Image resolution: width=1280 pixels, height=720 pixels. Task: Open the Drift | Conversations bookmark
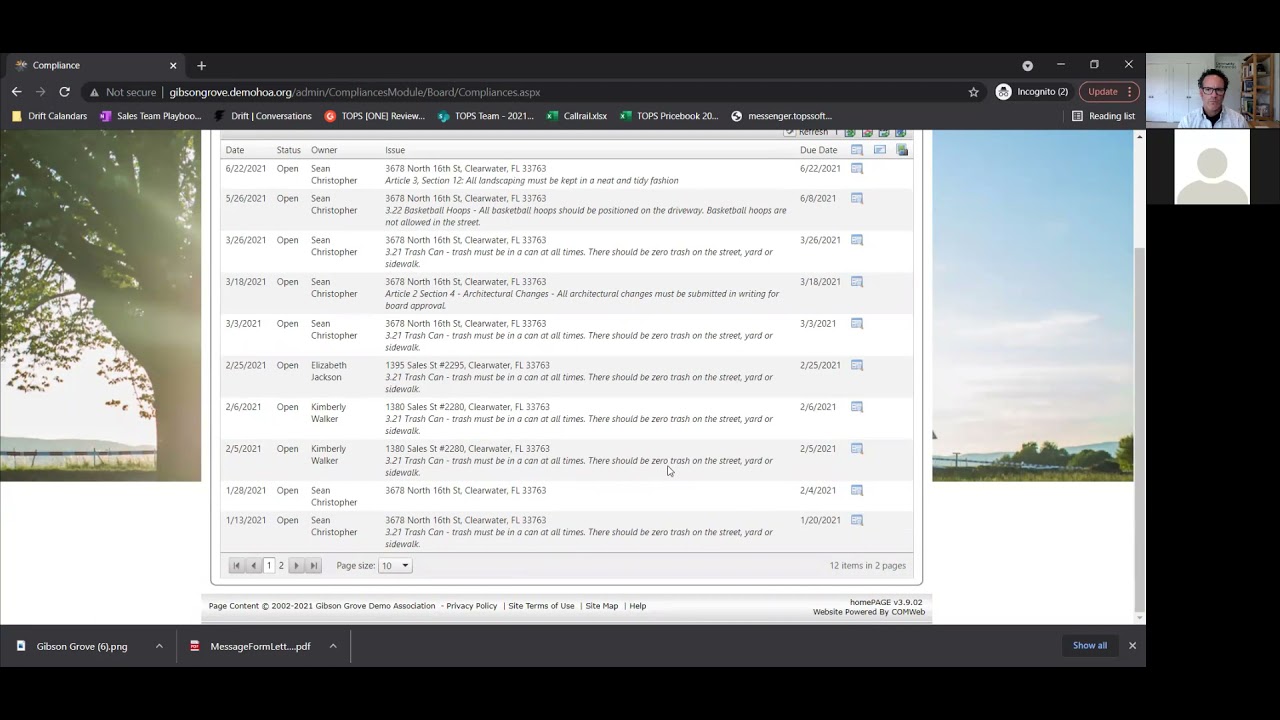(262, 116)
